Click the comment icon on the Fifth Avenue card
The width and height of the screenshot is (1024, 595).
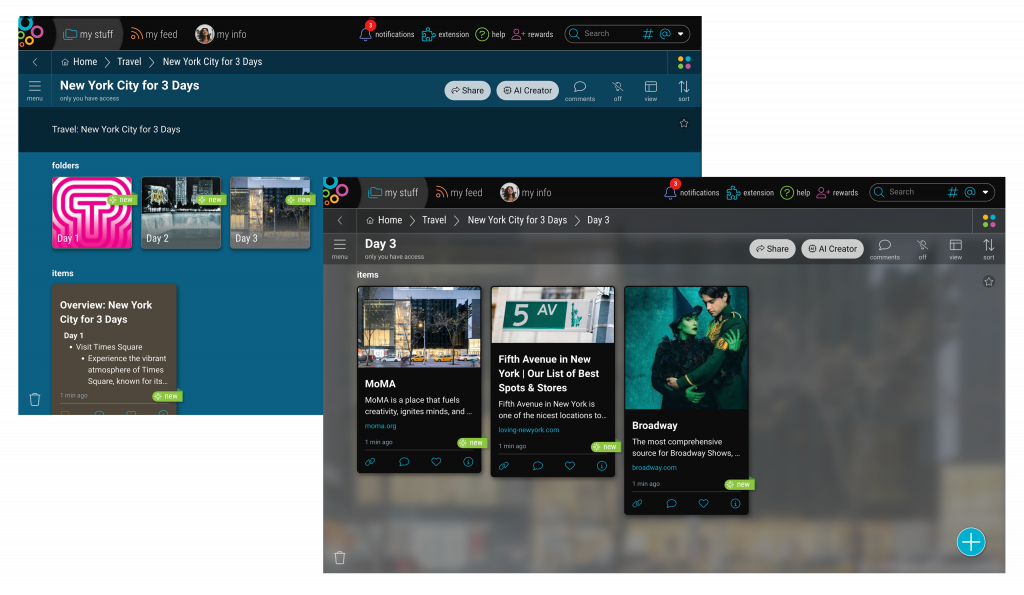coord(537,466)
